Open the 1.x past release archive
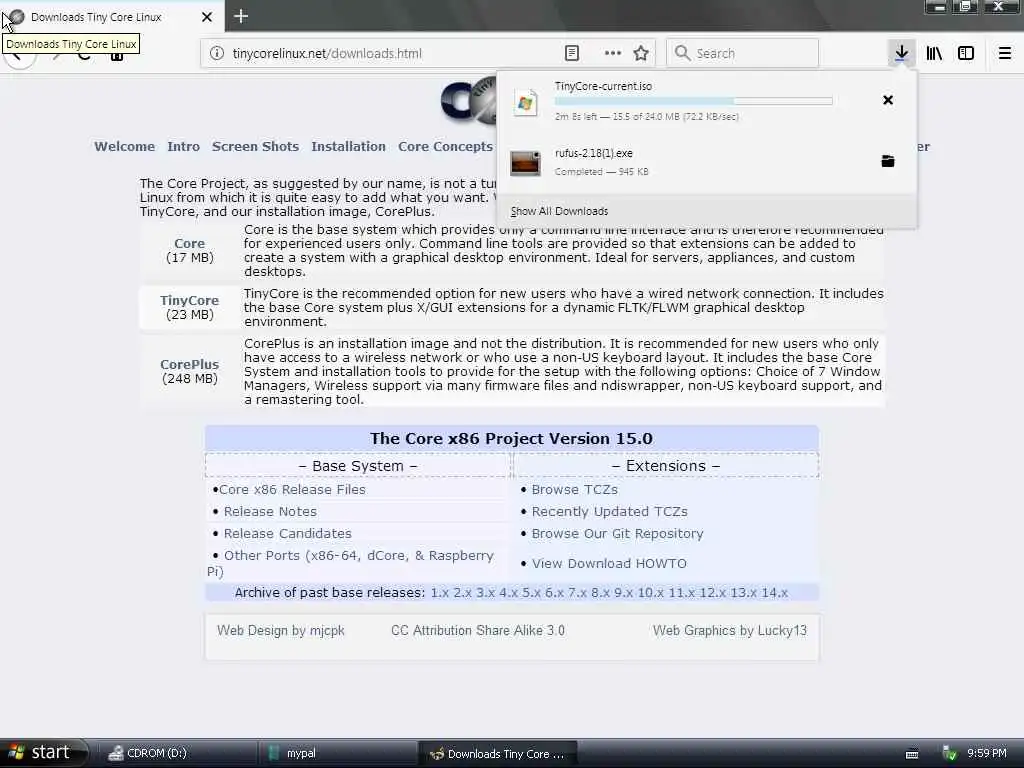The height and width of the screenshot is (768, 1024). [x=440, y=592]
